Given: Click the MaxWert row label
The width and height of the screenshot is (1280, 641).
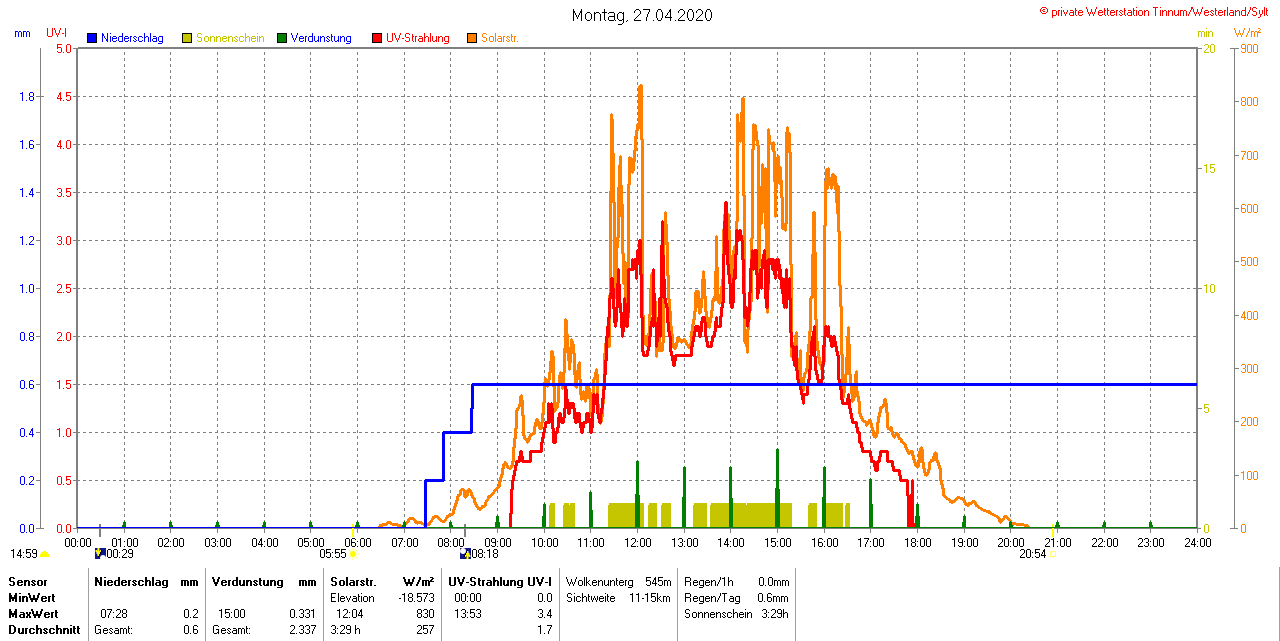Looking at the screenshot, I should pyautogui.click(x=33, y=613).
